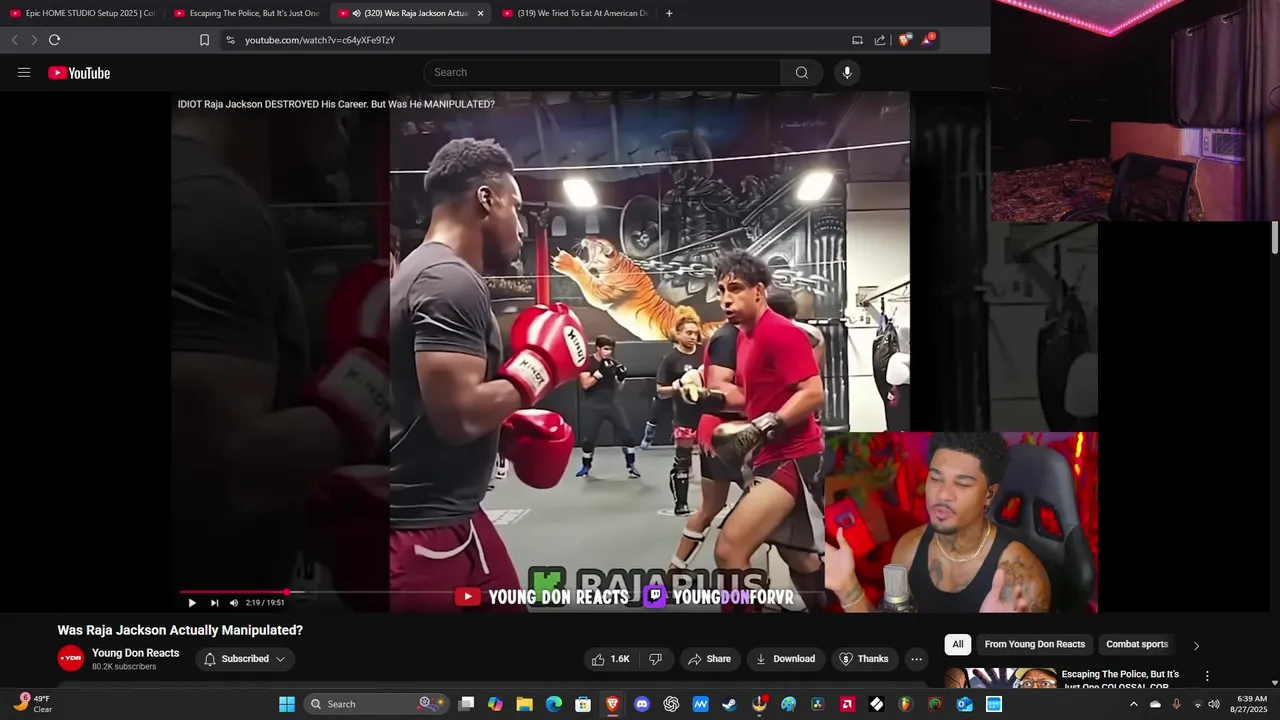Click the YouTube search magnifier button

point(802,72)
